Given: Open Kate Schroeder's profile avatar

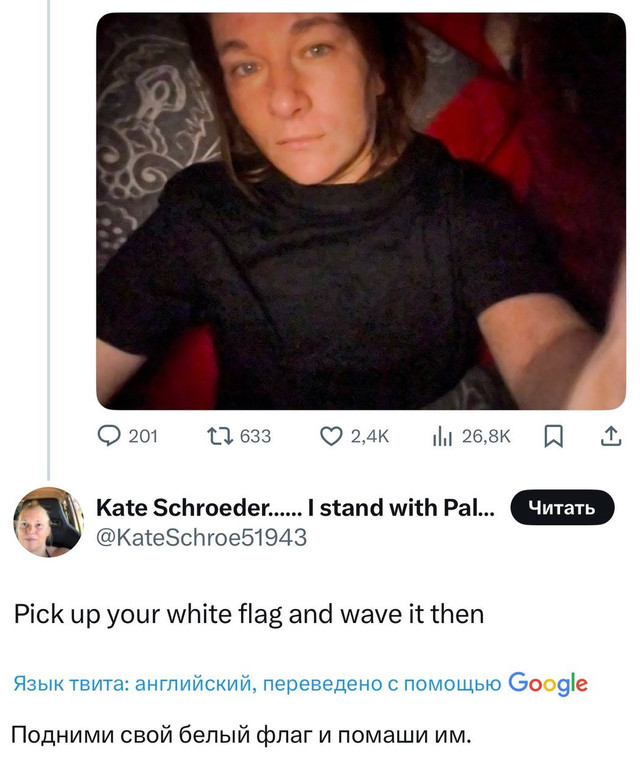Looking at the screenshot, I should coord(48,522).
